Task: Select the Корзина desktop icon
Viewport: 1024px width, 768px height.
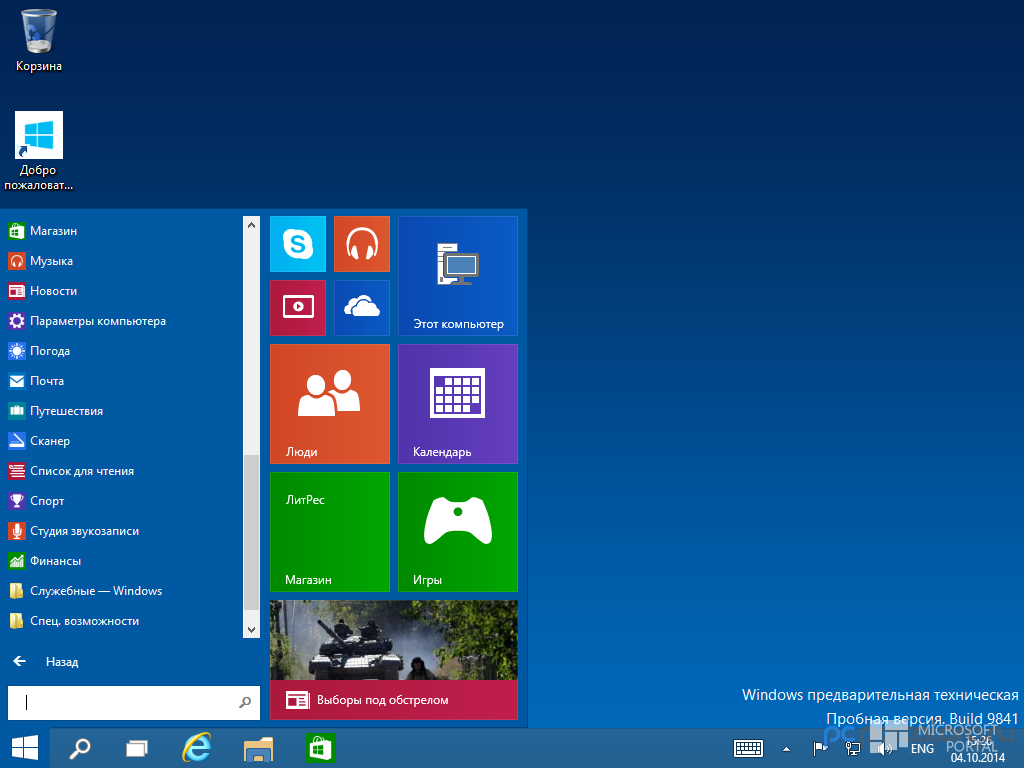Action: [x=39, y=40]
